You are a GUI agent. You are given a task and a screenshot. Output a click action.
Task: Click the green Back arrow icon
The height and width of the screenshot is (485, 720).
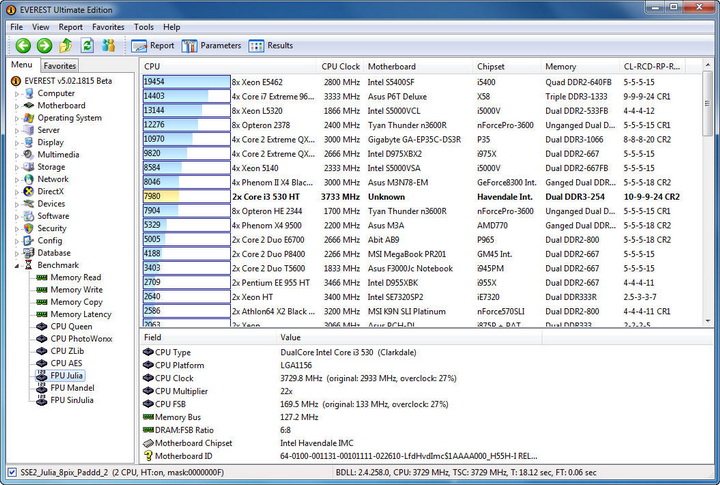point(23,45)
